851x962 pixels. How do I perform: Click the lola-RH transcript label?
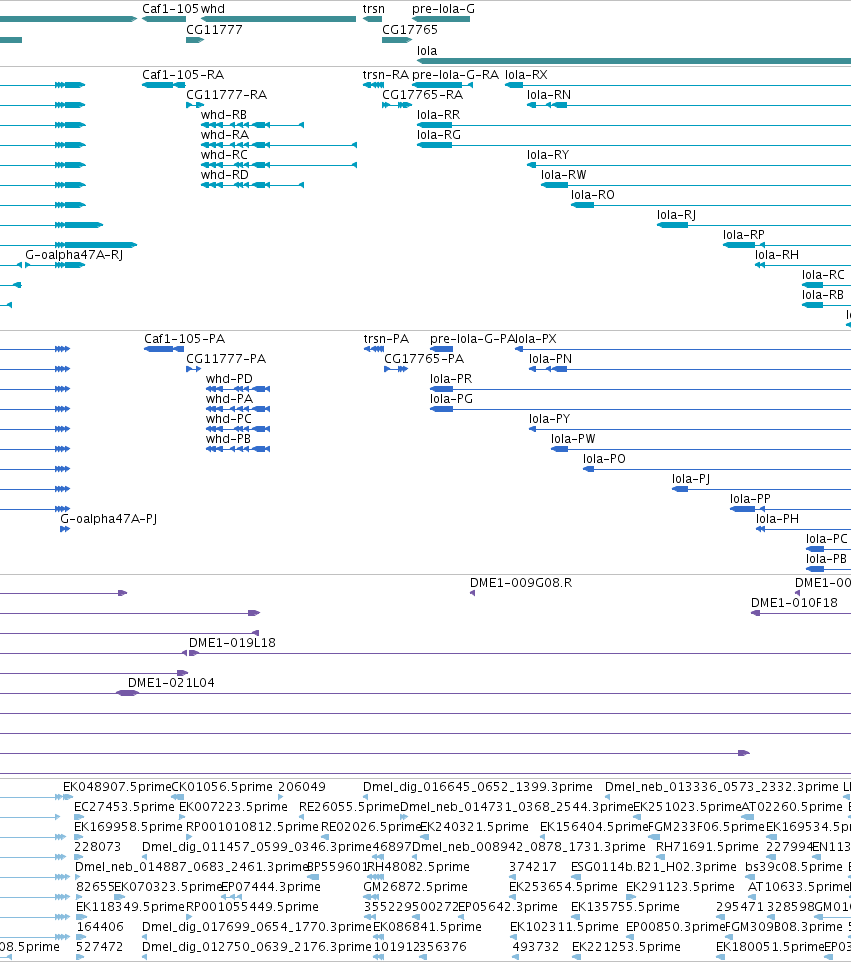777,255
